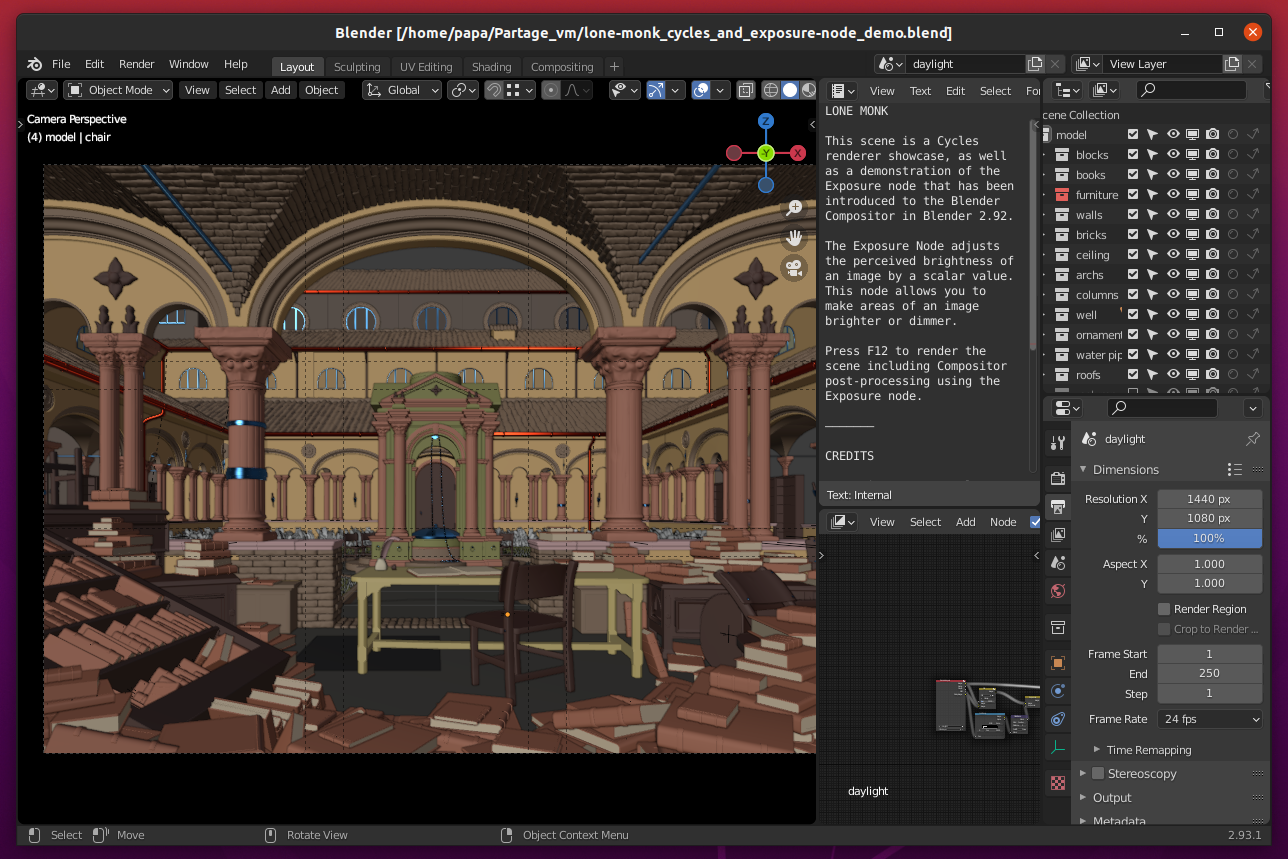Open the Frame Rate 24 fps dropdown
The image size is (1288, 859).
1210,719
